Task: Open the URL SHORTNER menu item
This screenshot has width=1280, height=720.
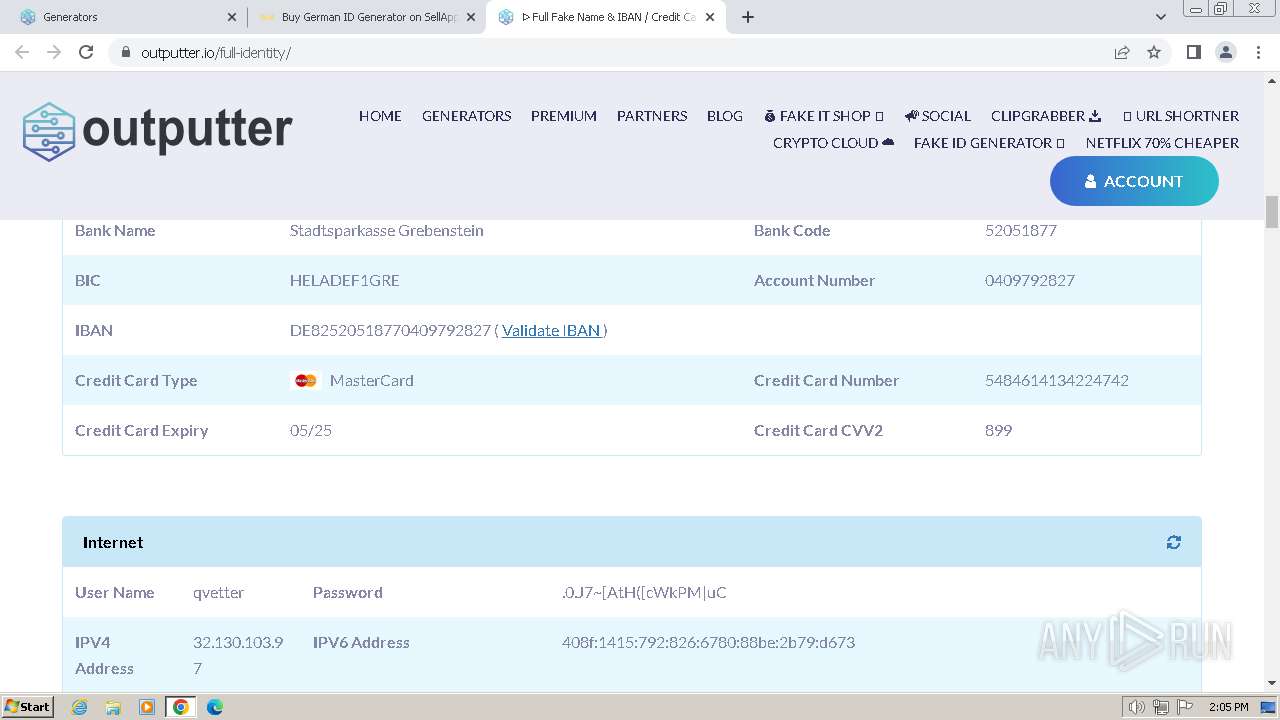Action: point(1181,116)
